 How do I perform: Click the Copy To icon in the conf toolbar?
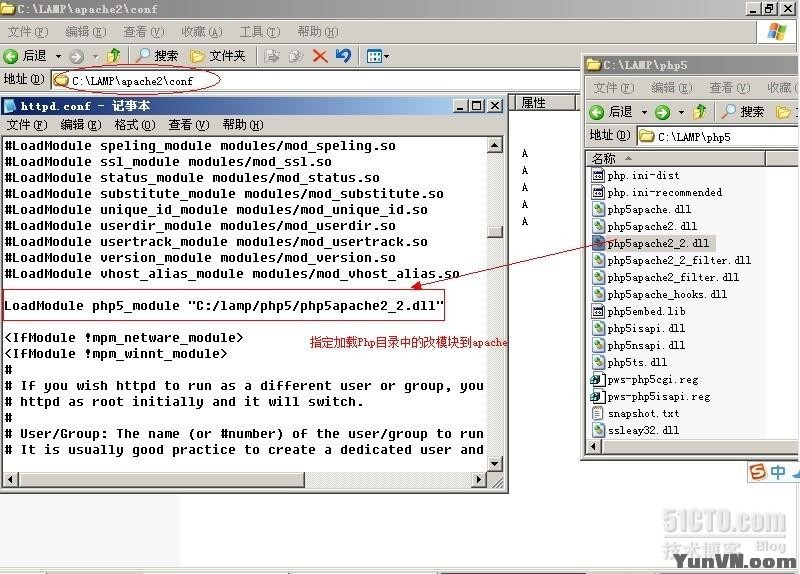tap(296, 56)
